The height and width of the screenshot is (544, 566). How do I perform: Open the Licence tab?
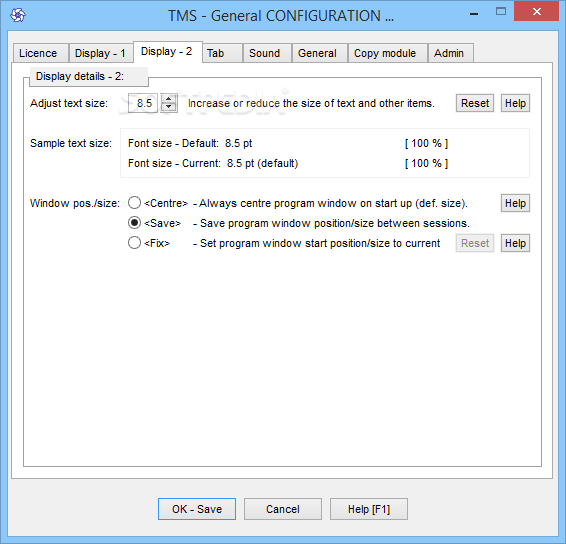[40, 53]
